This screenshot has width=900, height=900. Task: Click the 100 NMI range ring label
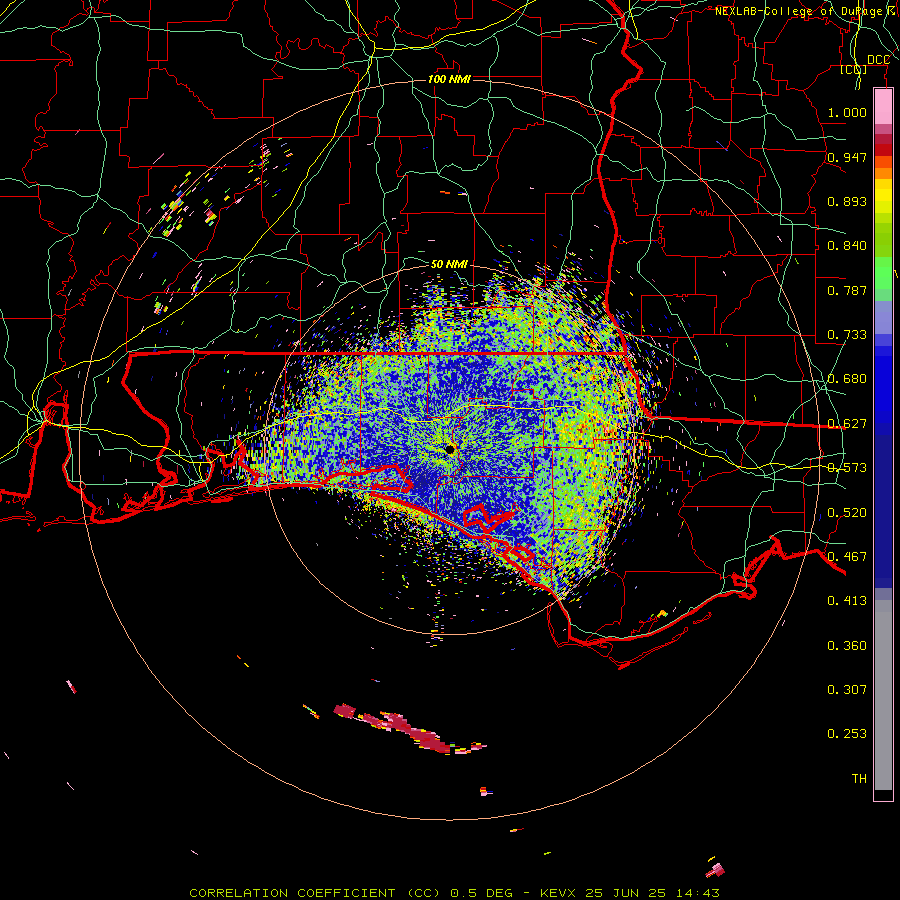point(449,79)
